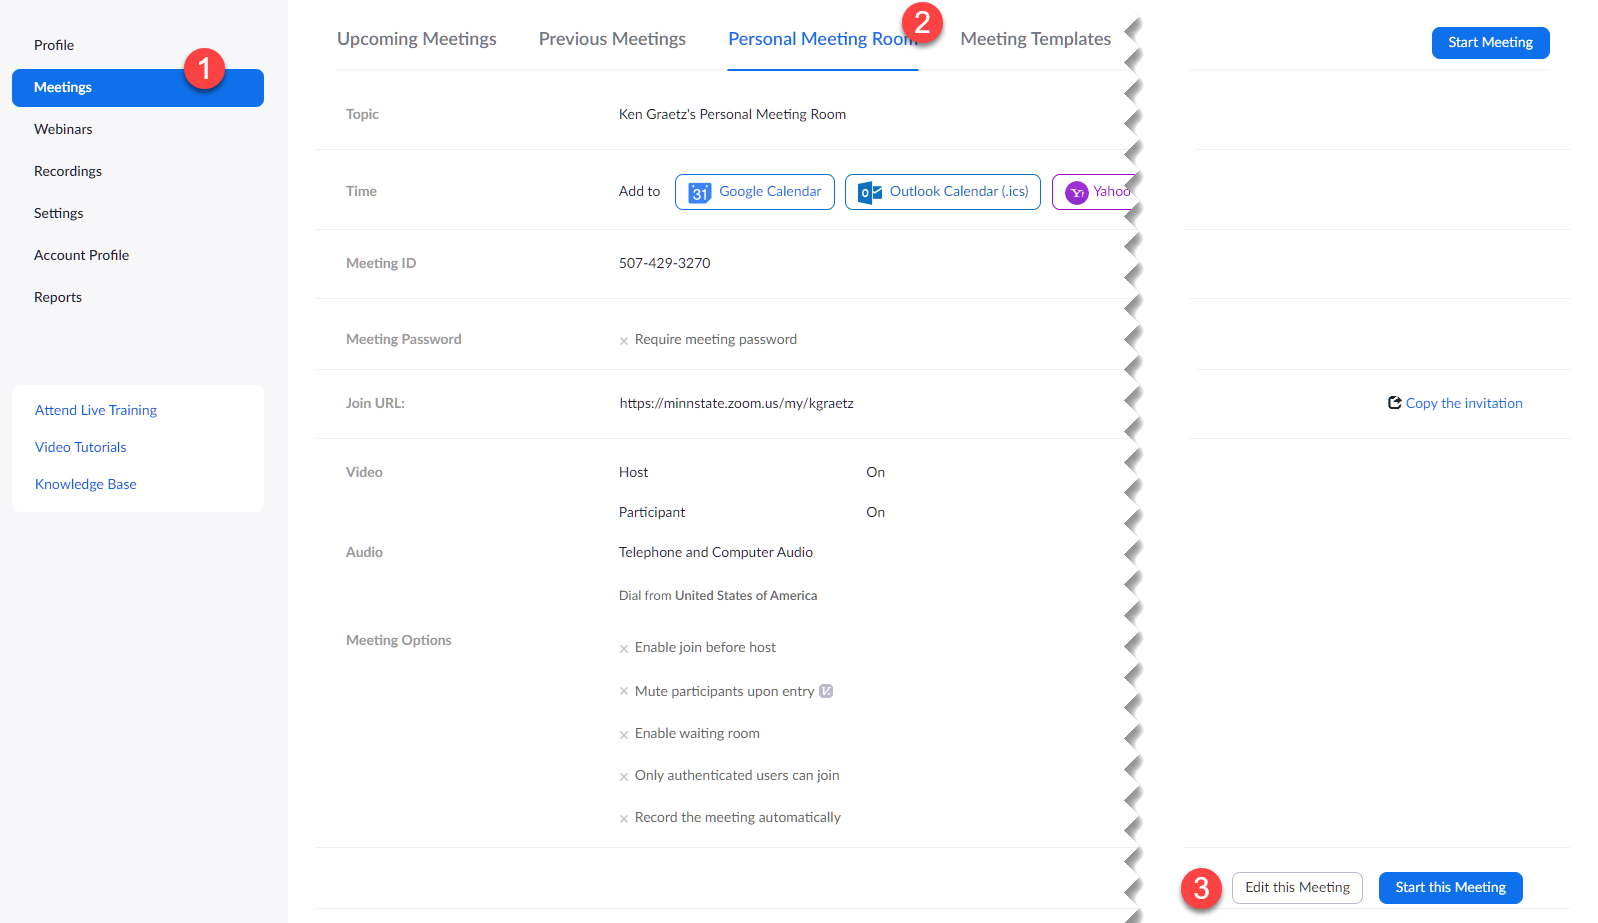This screenshot has height=923, width=1598.
Task: Select the Meeting Templates tab
Action: pos(1035,39)
